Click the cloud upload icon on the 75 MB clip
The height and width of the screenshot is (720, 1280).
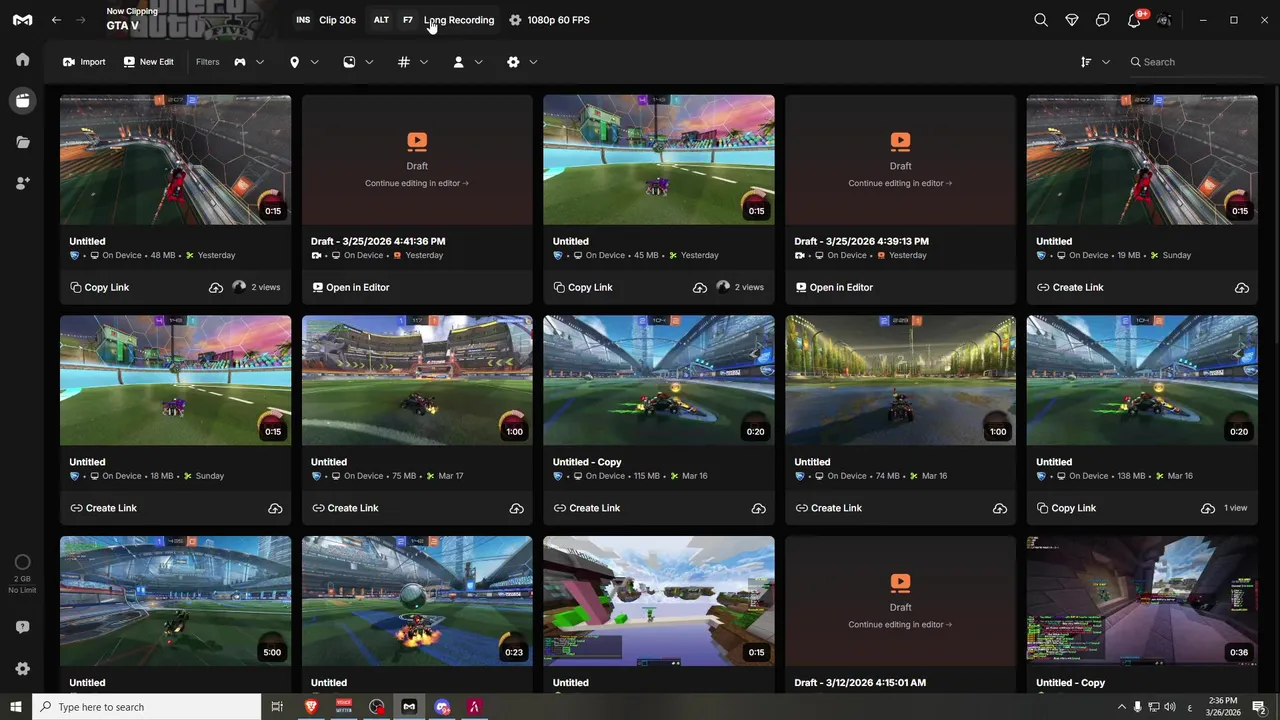[517, 509]
